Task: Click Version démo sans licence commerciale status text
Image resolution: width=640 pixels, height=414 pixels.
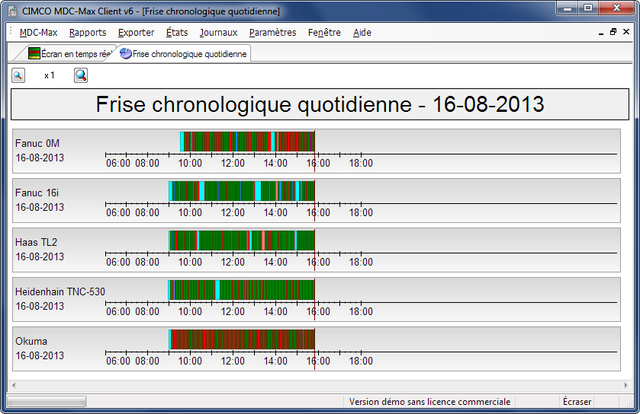Action: coord(430,402)
